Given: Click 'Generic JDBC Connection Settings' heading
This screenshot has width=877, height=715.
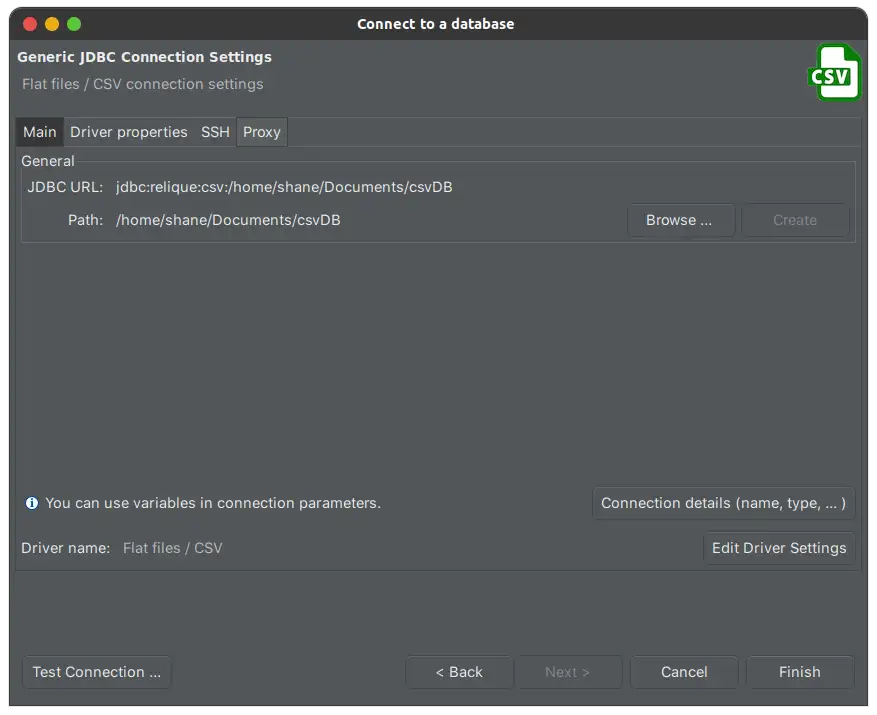Looking at the screenshot, I should 144,57.
